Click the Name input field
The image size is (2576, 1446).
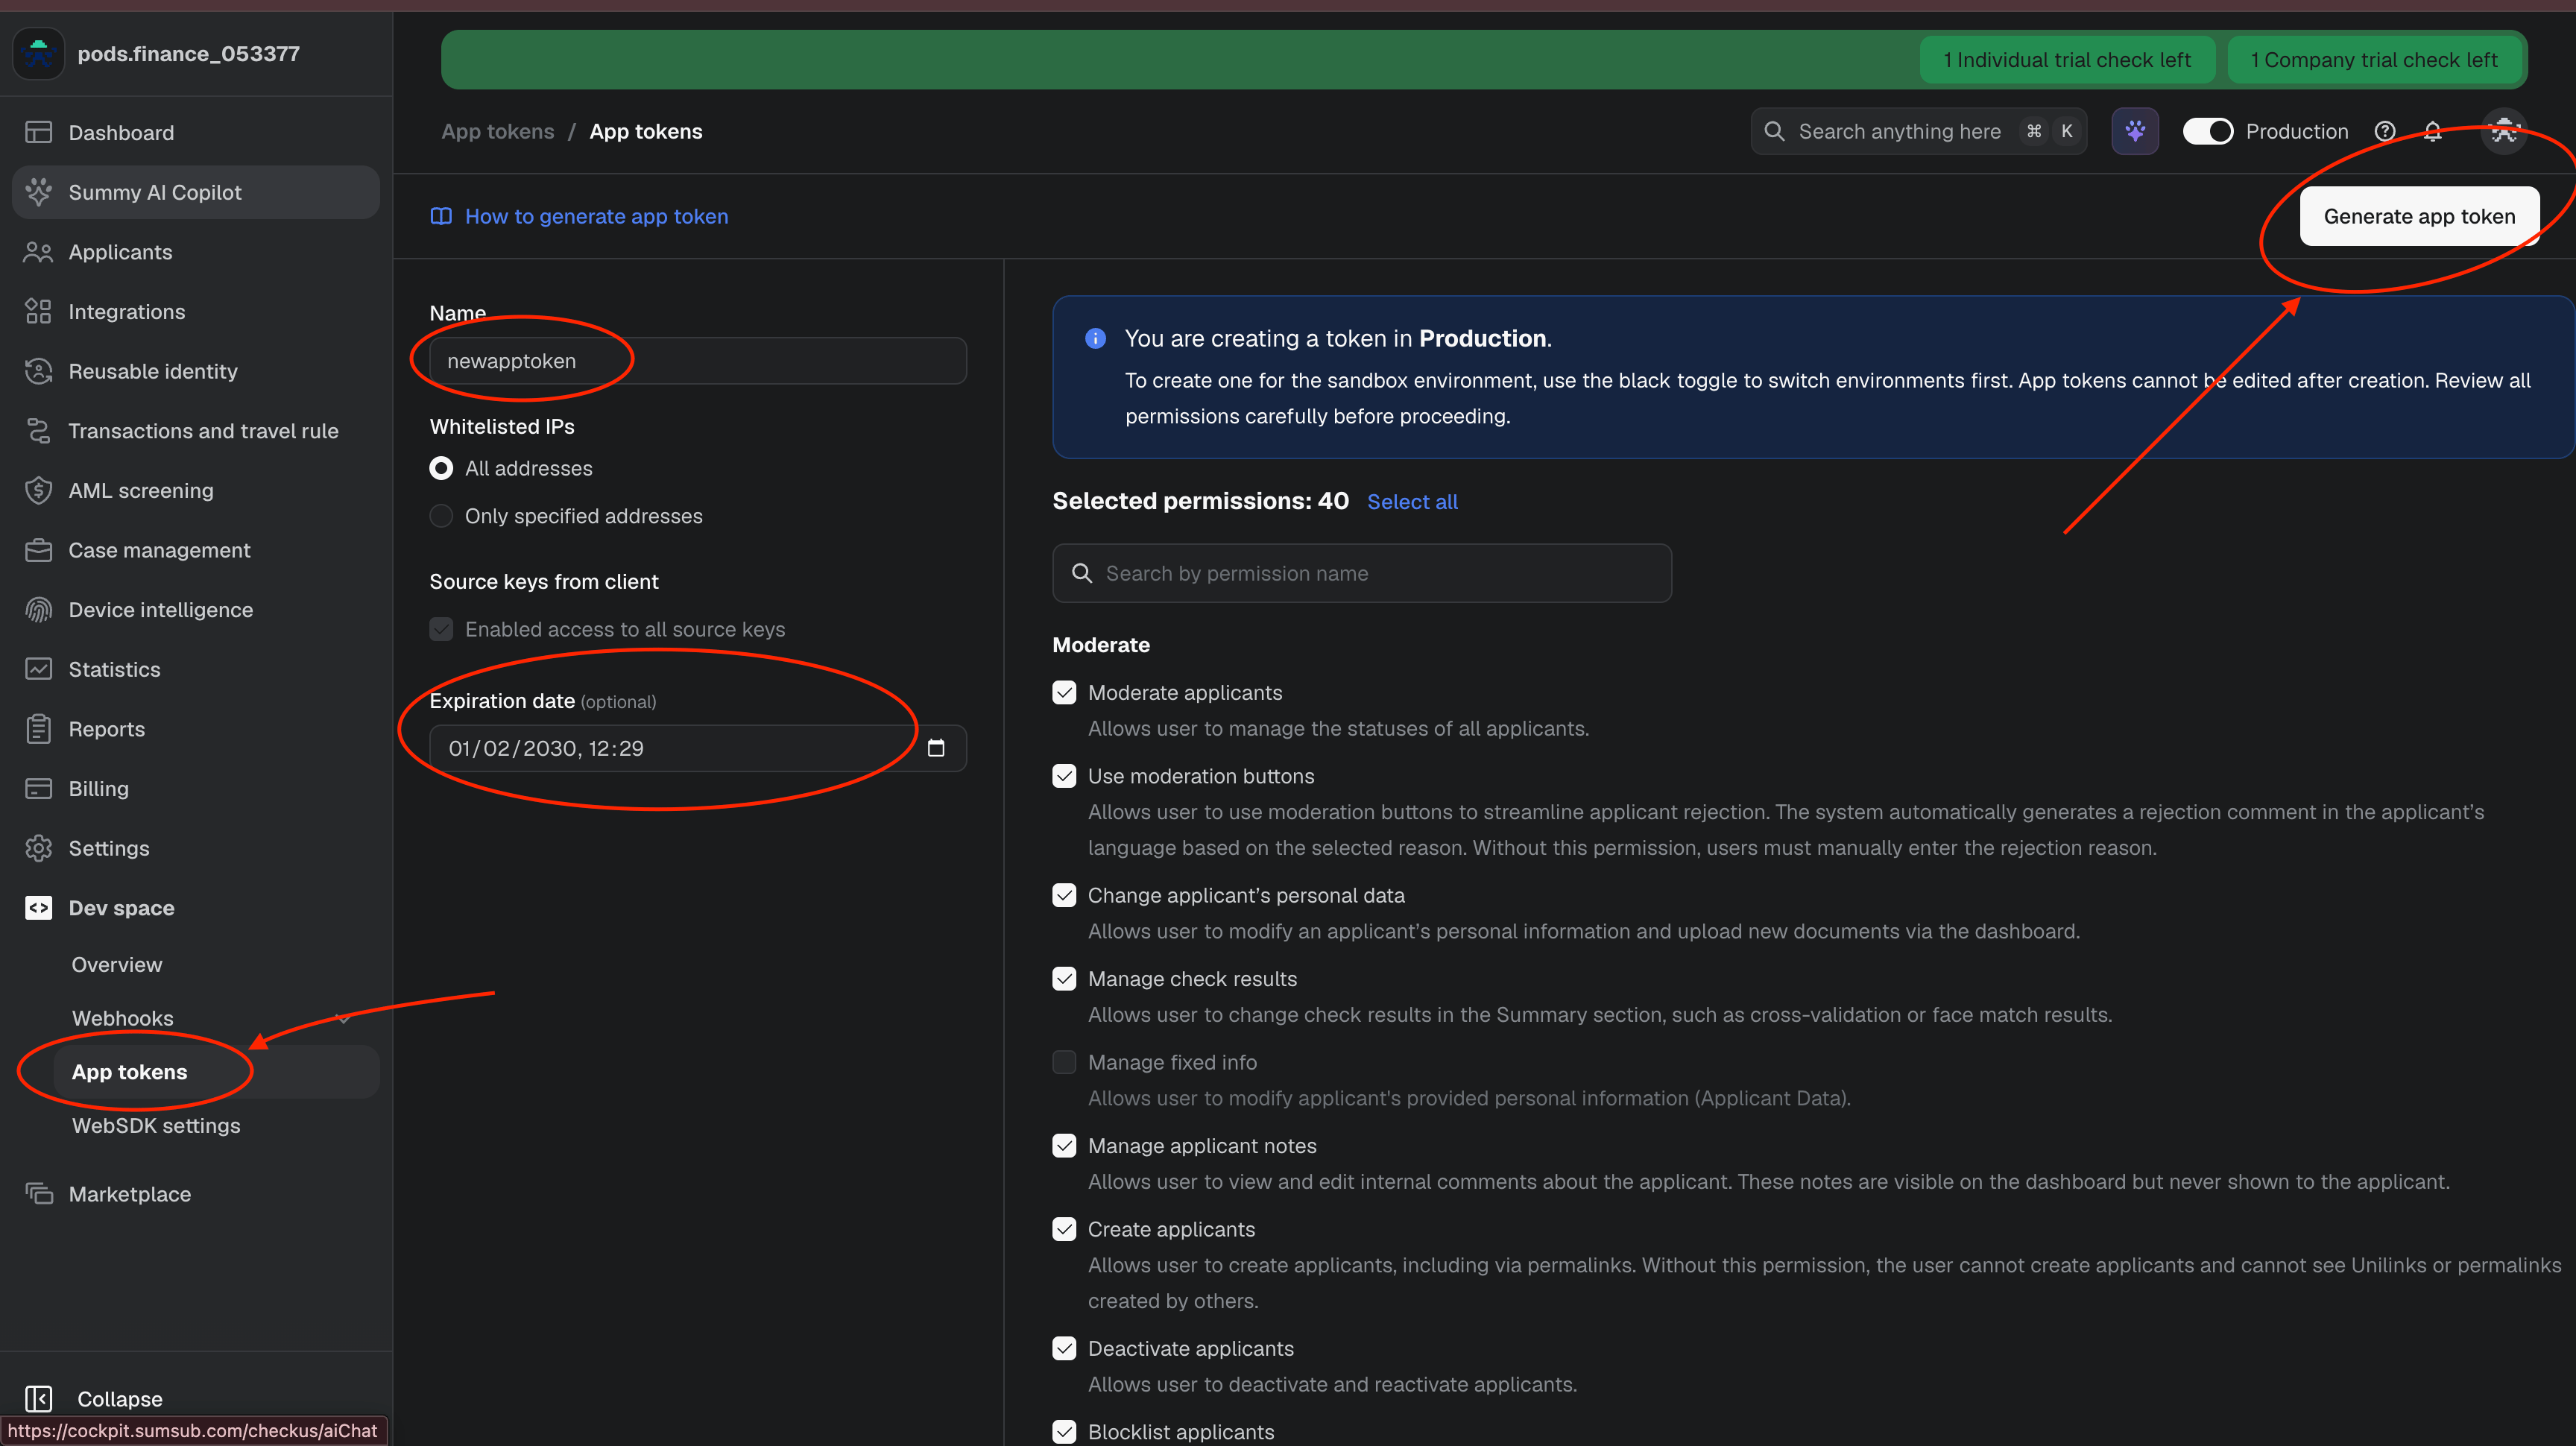coord(698,361)
